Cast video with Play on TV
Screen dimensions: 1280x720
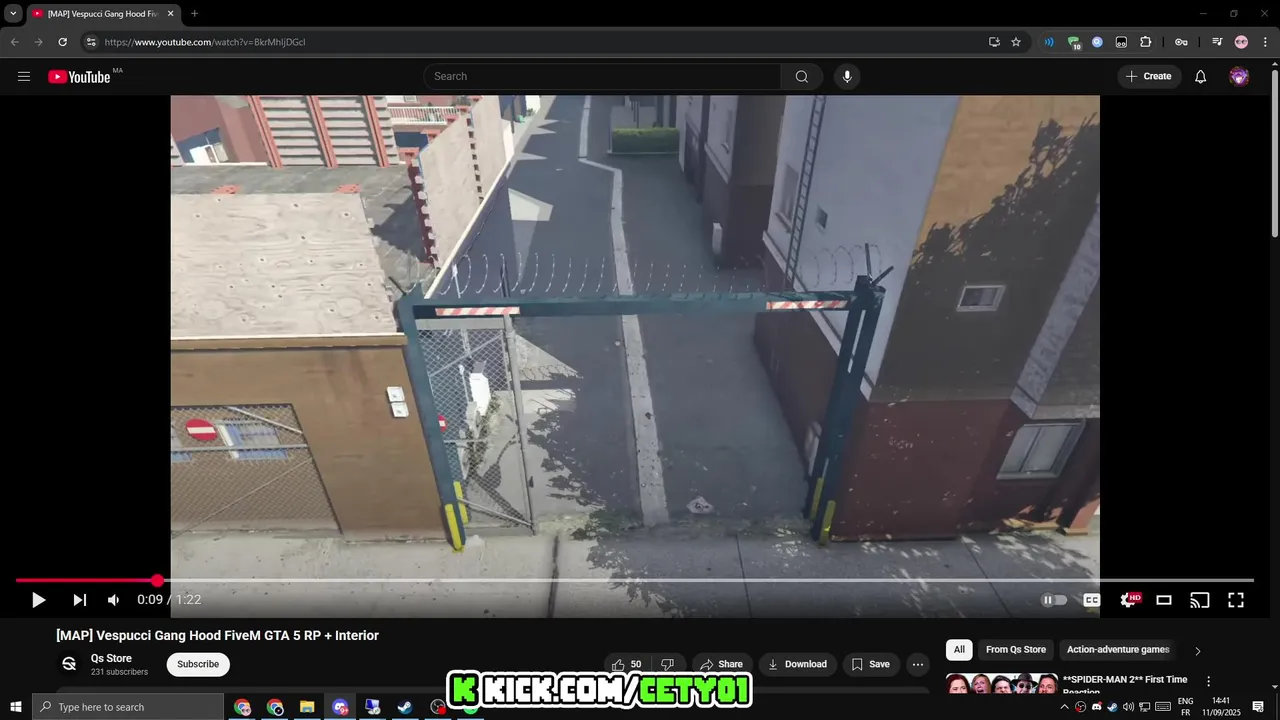(x=1200, y=600)
